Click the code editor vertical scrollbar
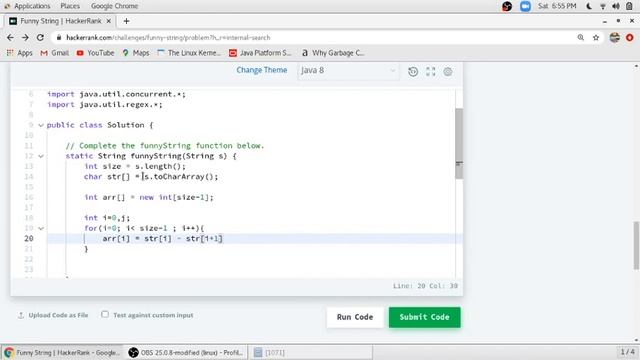The width and height of the screenshot is (640, 360). click(x=459, y=143)
